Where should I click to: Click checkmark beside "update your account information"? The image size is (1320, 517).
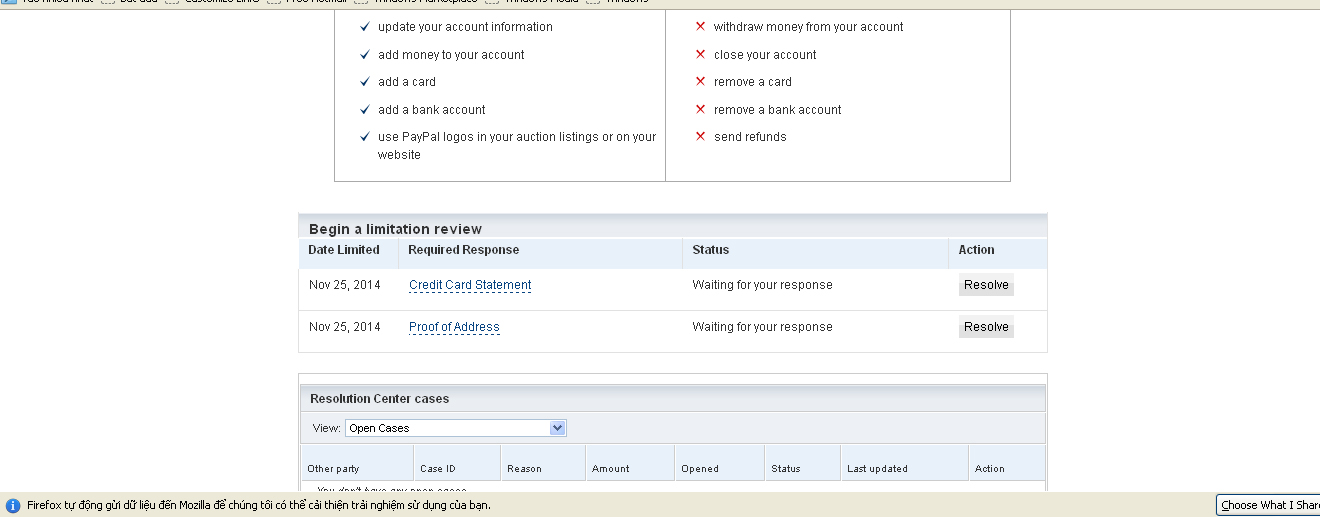[365, 27]
